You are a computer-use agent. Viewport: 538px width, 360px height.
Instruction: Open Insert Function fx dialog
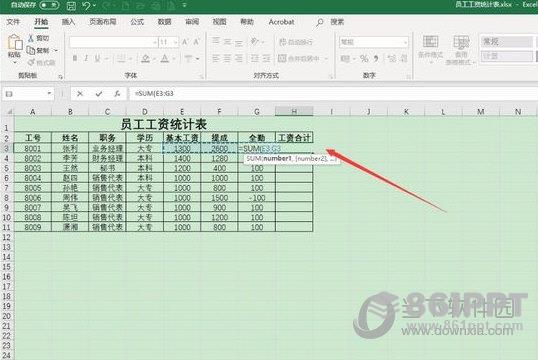tap(117, 94)
